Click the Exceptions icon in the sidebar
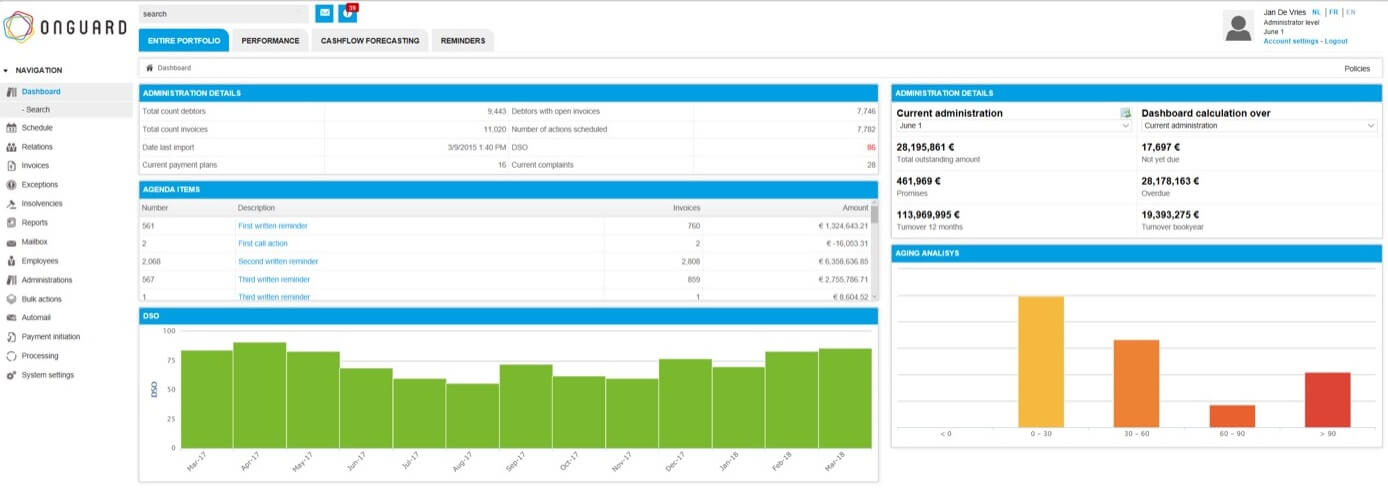1388x492 pixels. 11,185
